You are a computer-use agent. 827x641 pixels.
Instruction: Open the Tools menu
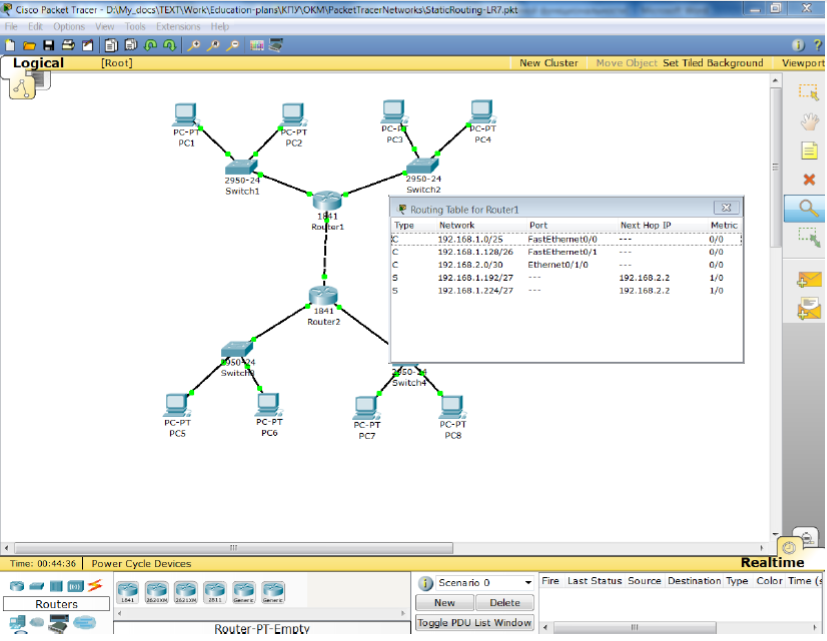pyautogui.click(x=135, y=26)
